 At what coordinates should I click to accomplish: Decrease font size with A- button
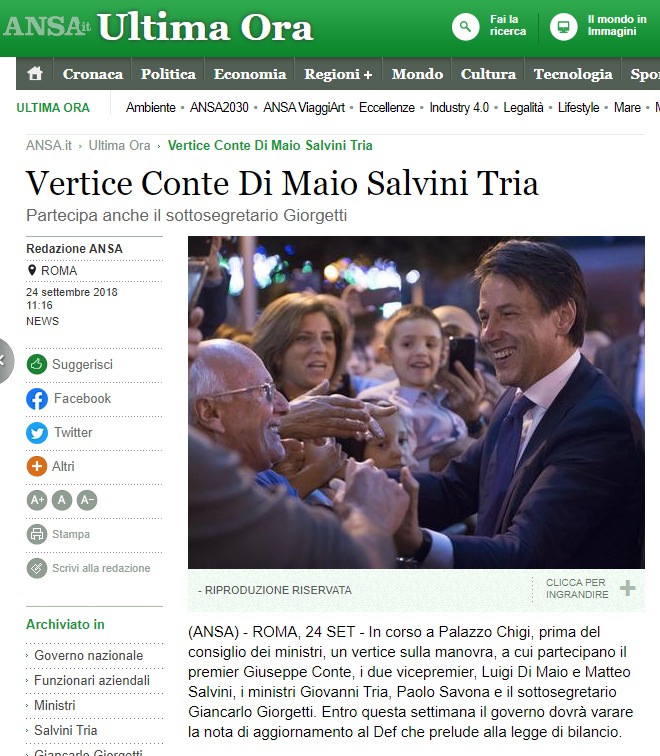(87, 500)
